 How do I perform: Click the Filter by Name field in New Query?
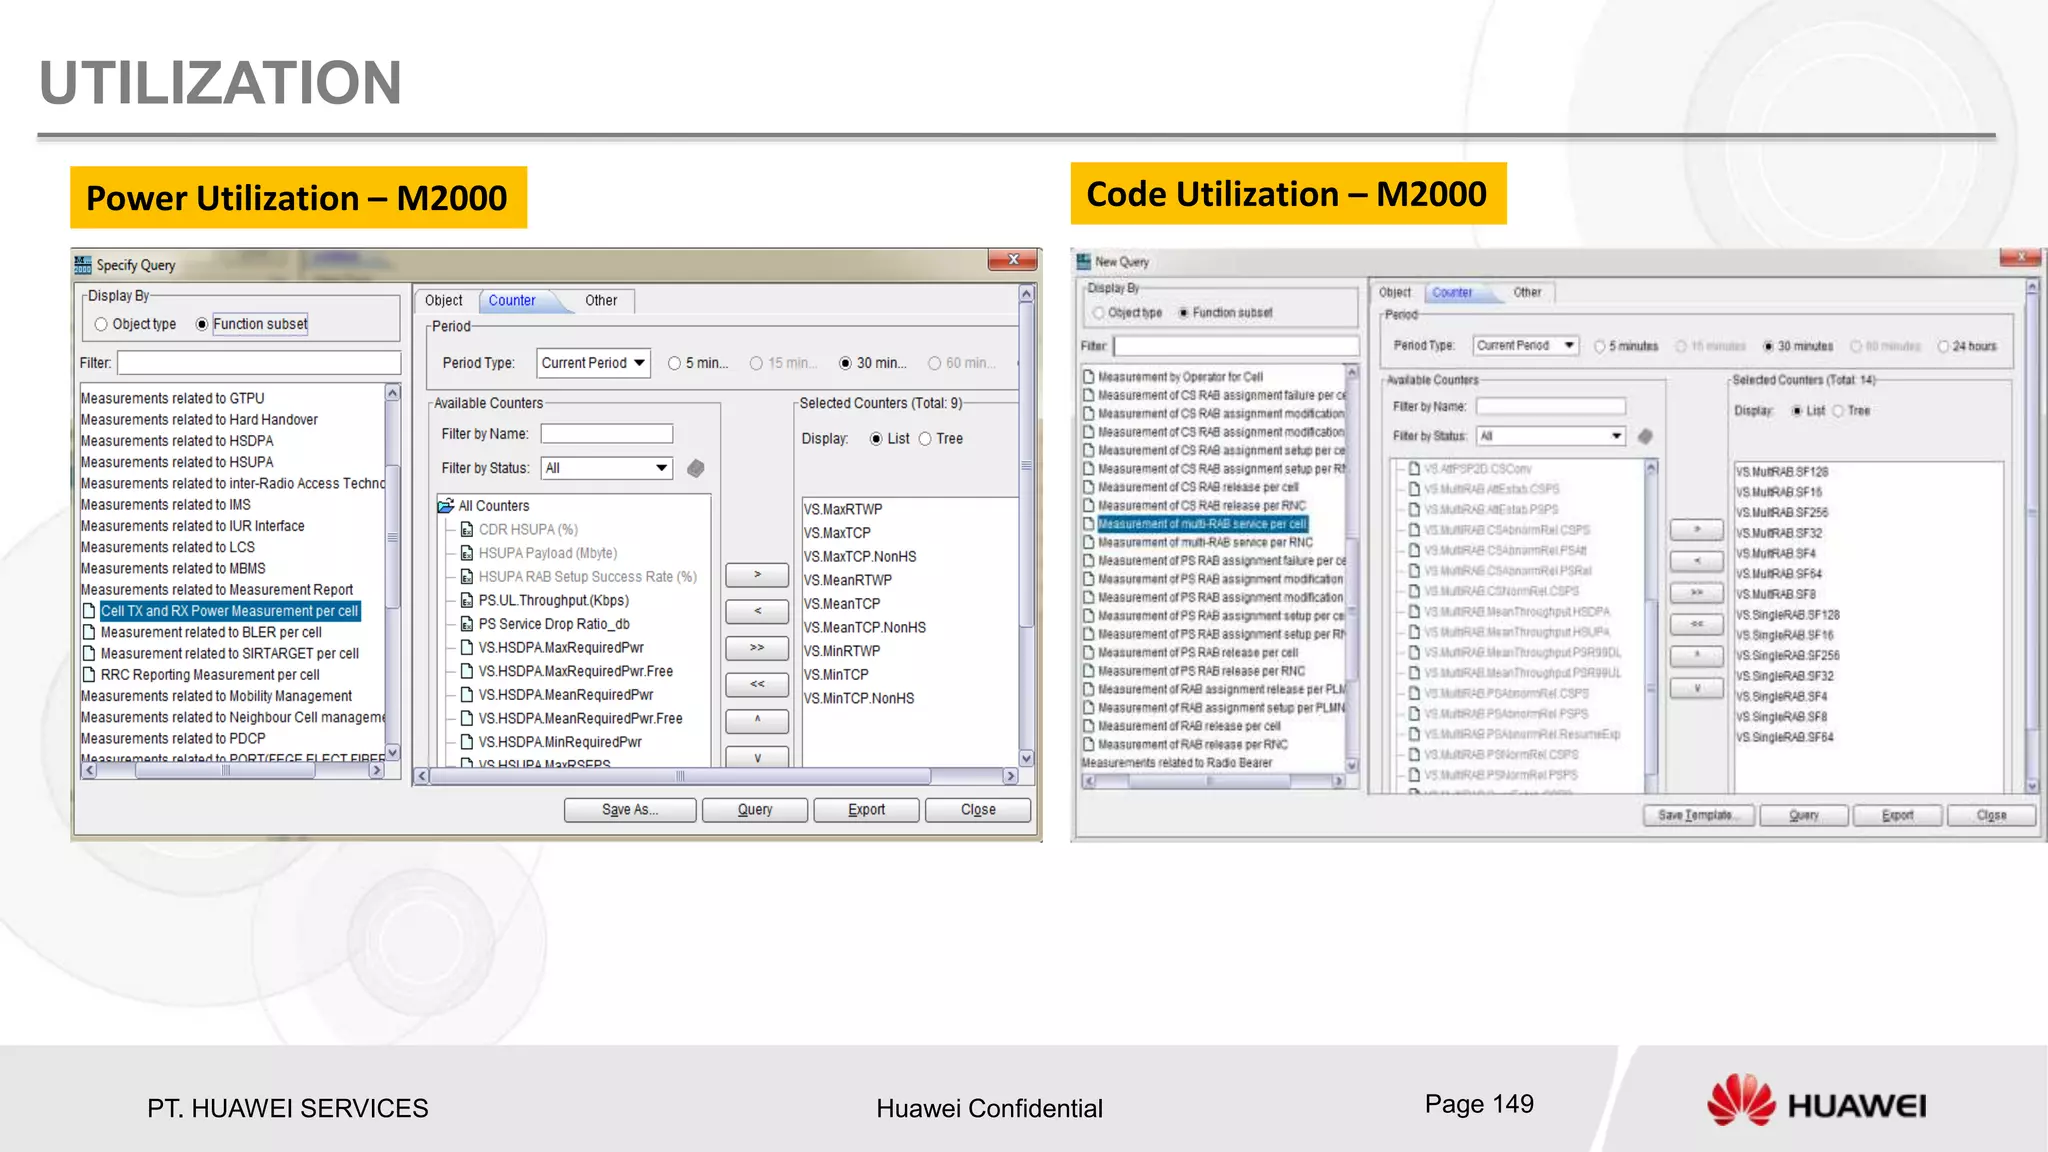point(1551,407)
